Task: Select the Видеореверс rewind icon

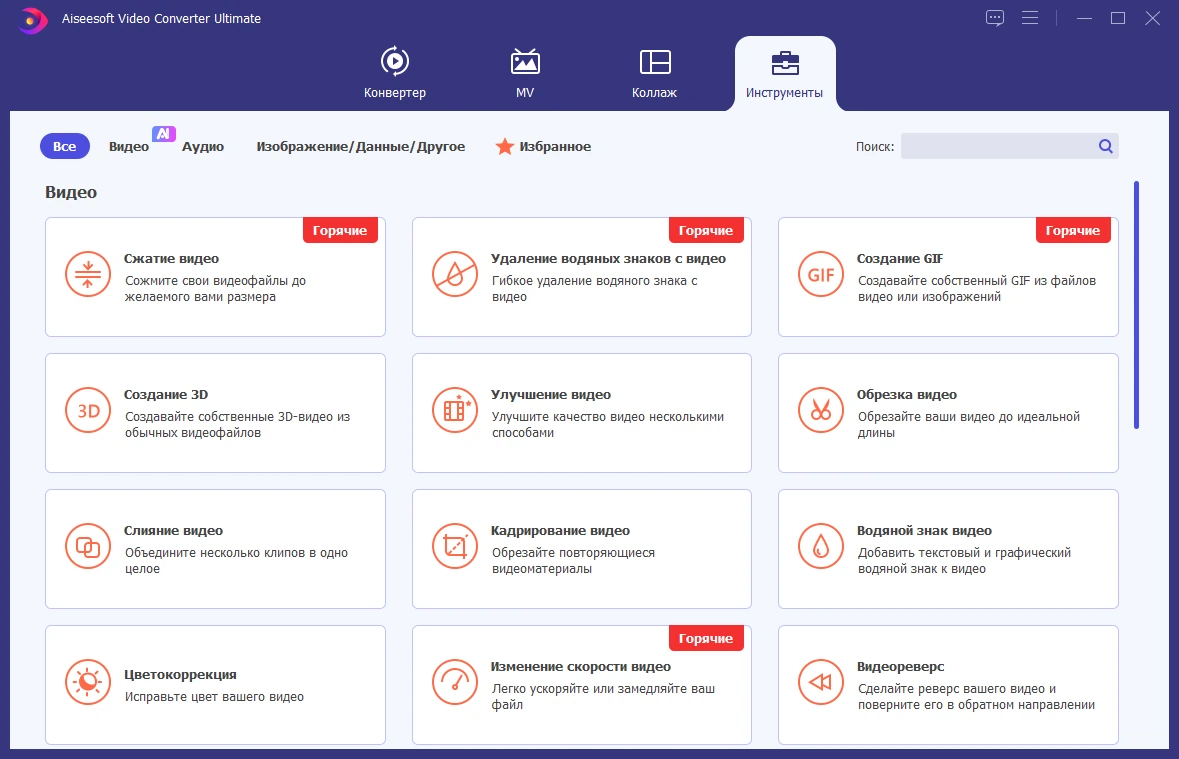Action: (821, 682)
